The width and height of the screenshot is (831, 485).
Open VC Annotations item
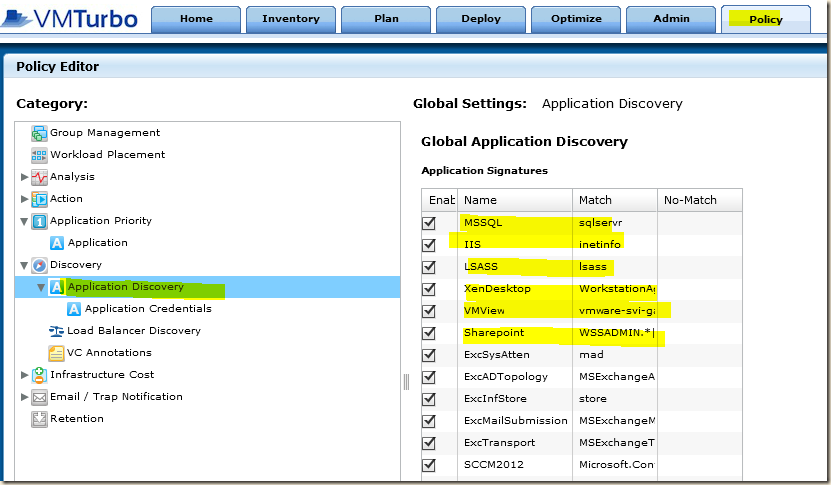109,352
